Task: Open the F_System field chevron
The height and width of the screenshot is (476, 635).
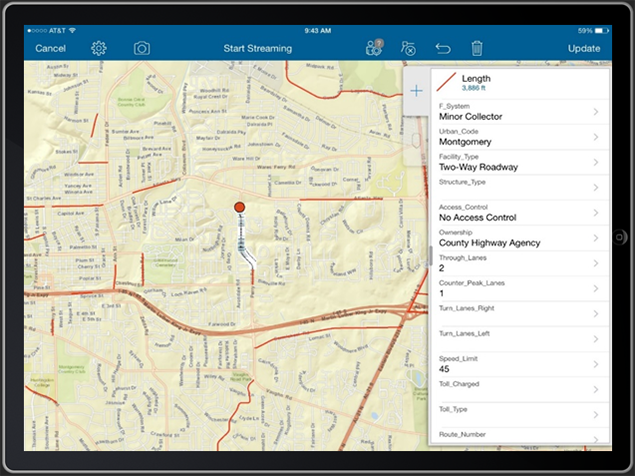Action: click(596, 112)
